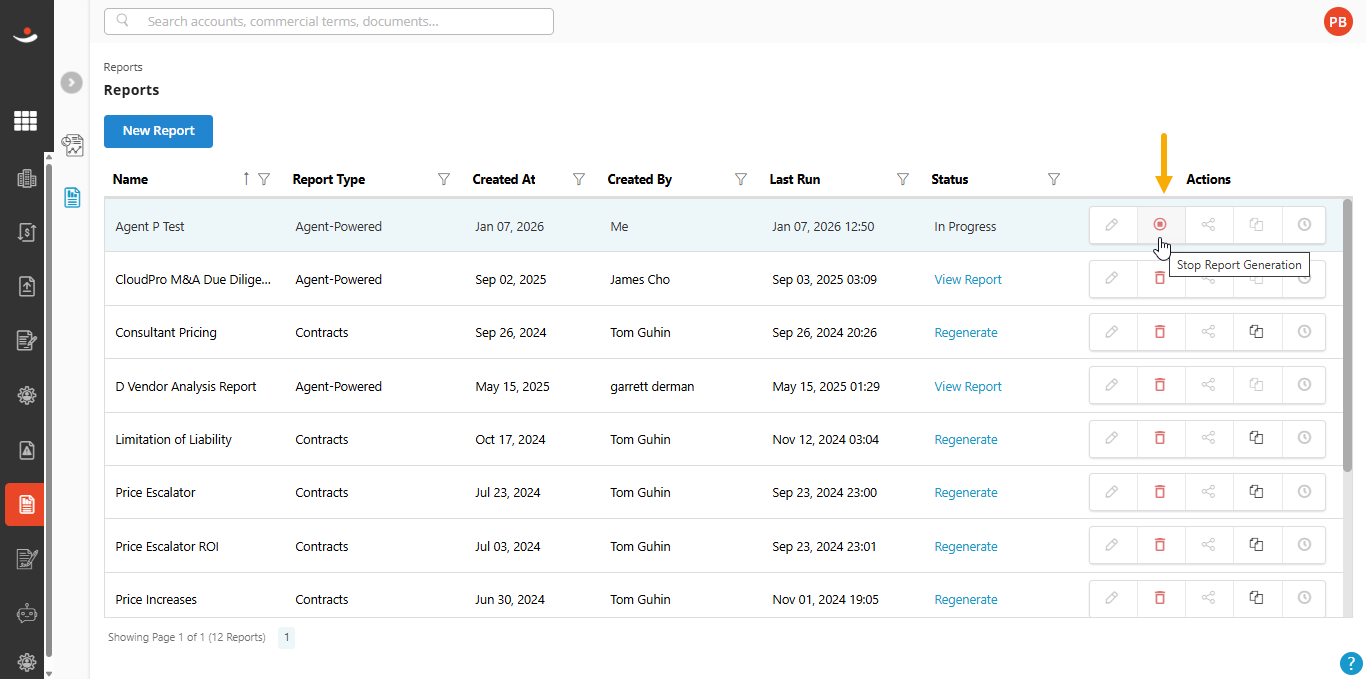This screenshot has width=1366, height=679.
Task: Click the search accounts input field
Action: tap(329, 21)
